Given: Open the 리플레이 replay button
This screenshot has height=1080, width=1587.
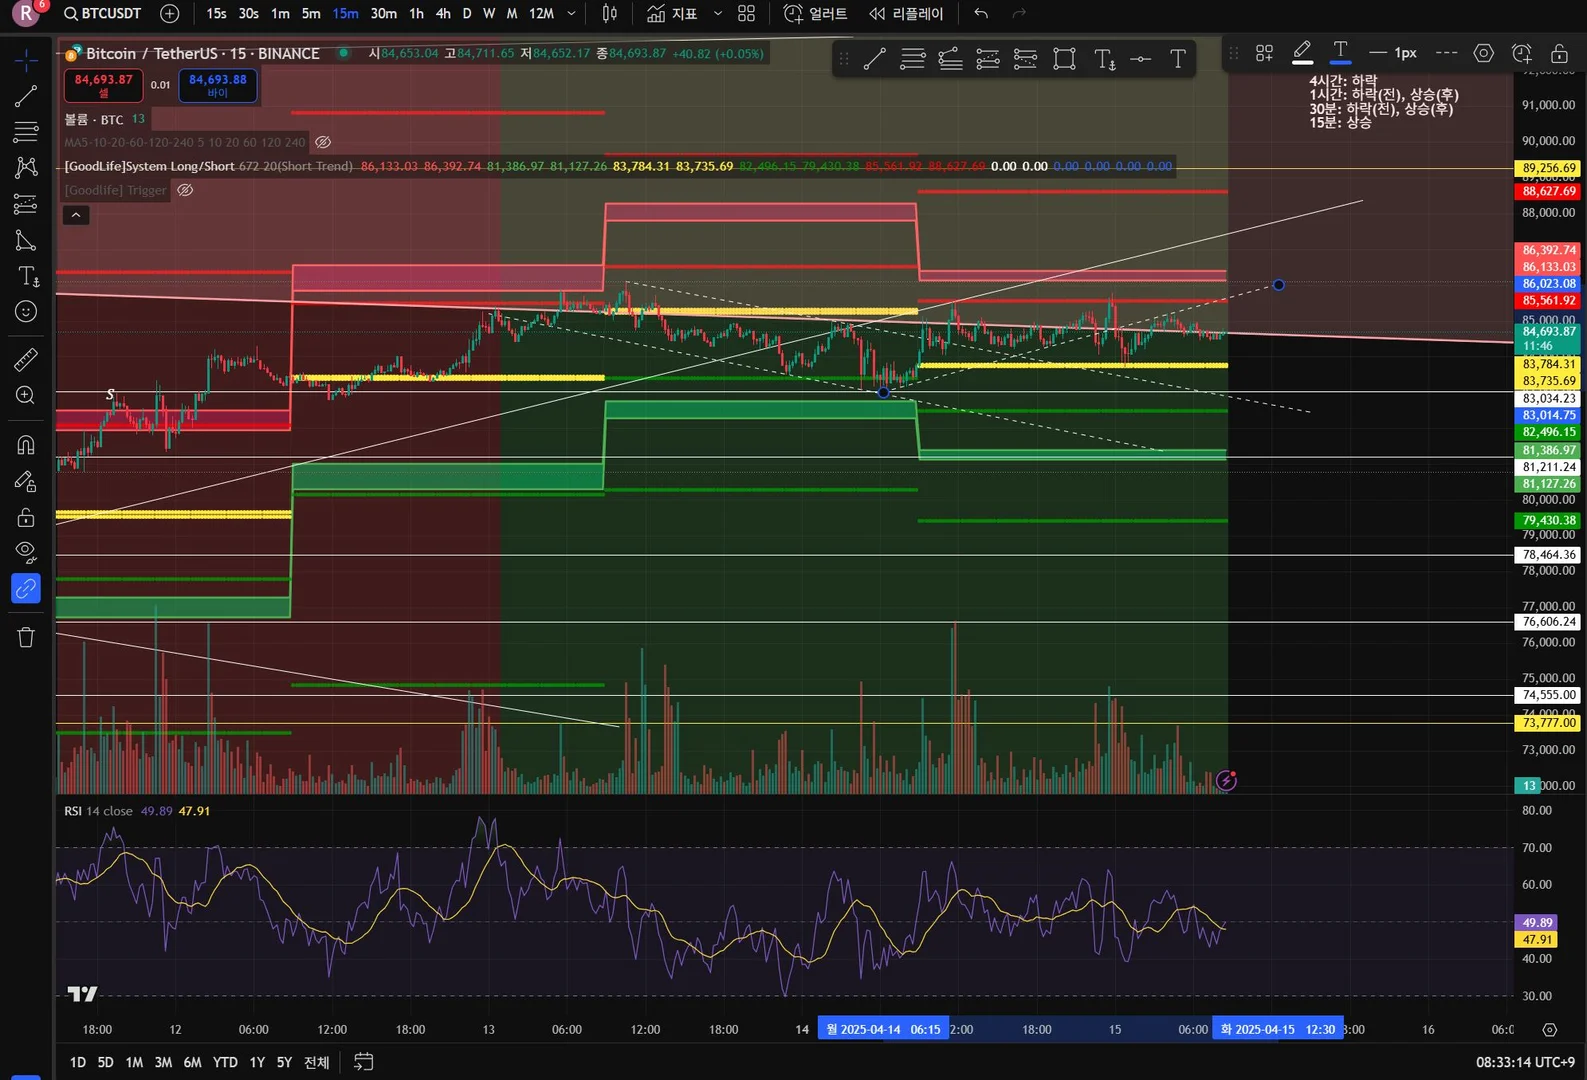Looking at the screenshot, I should click(x=906, y=14).
